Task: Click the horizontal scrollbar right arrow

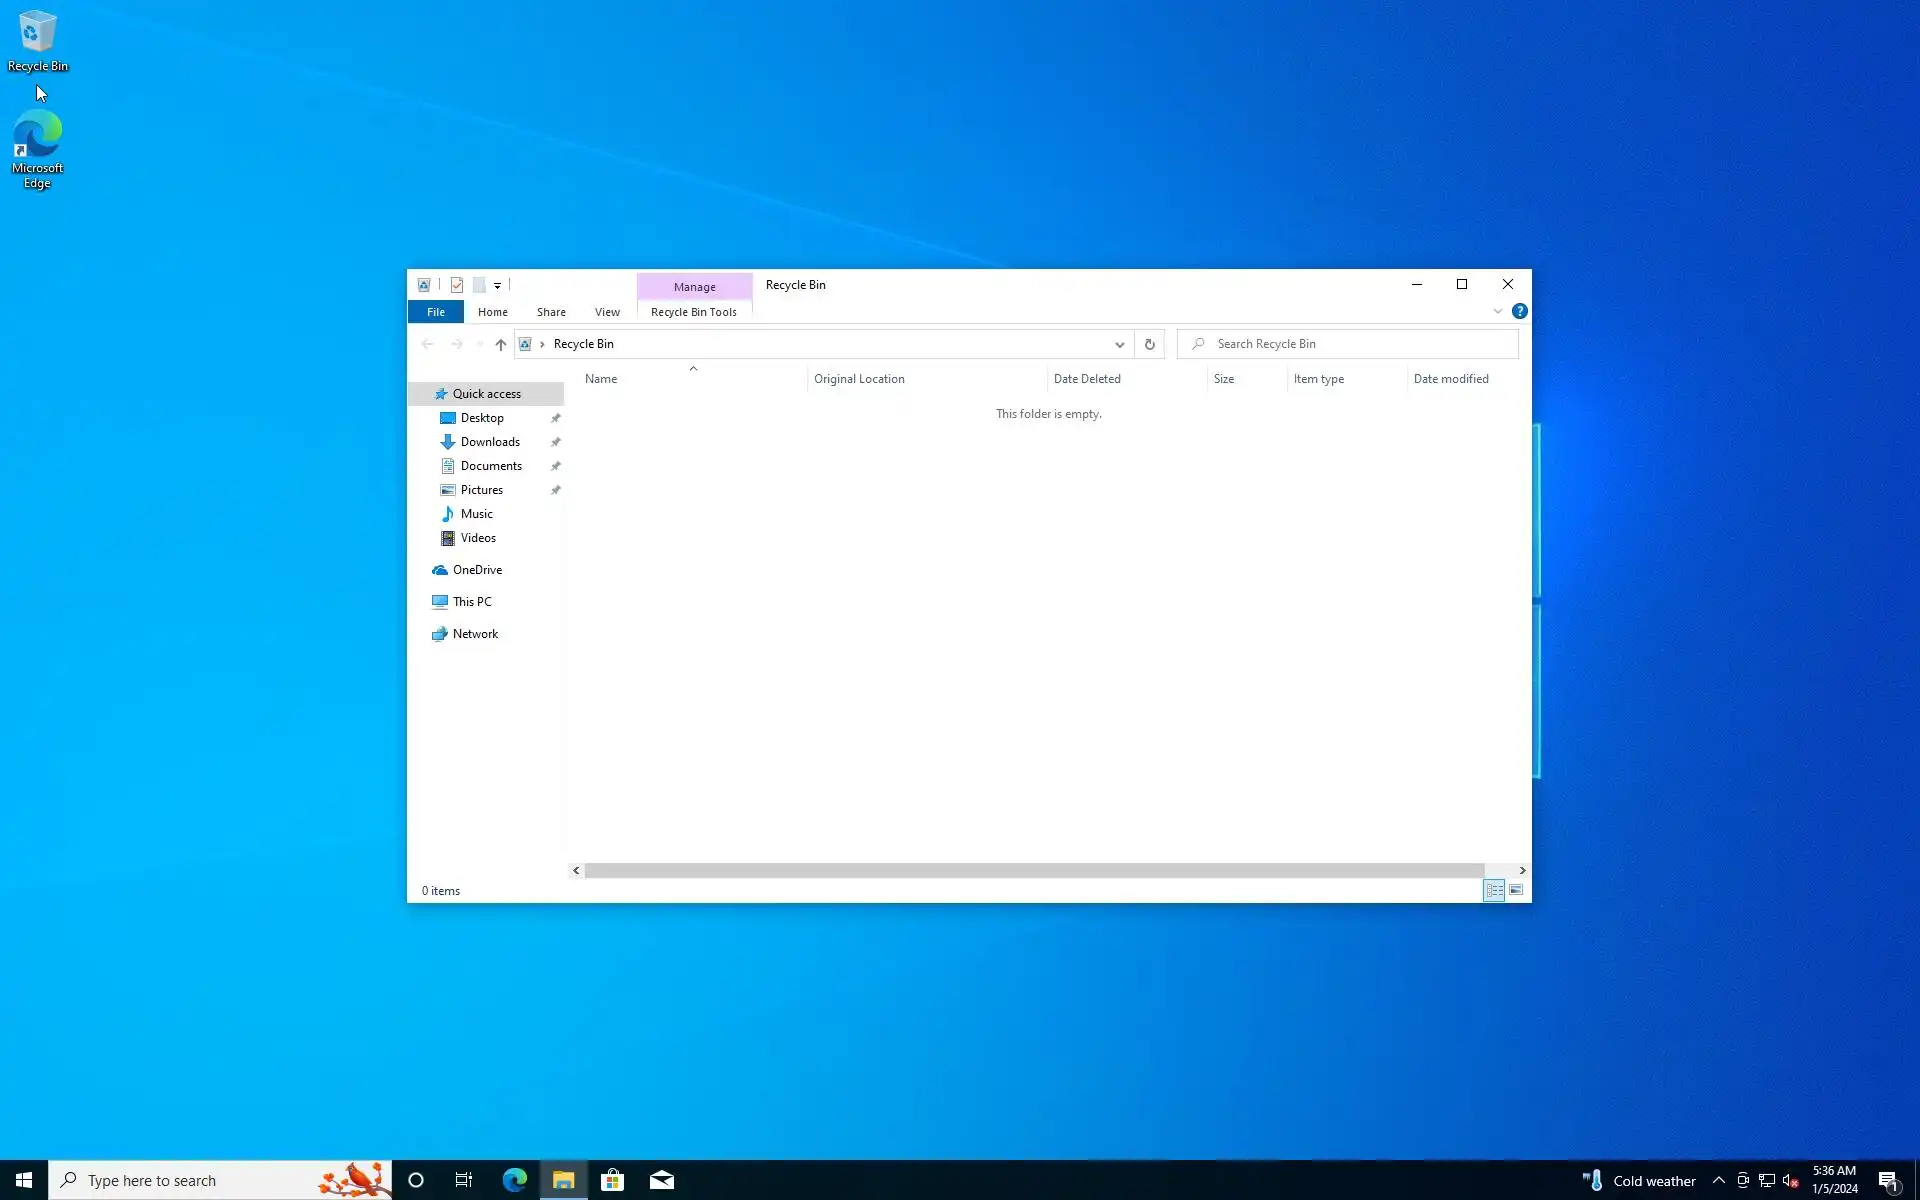Action: coord(1522,870)
